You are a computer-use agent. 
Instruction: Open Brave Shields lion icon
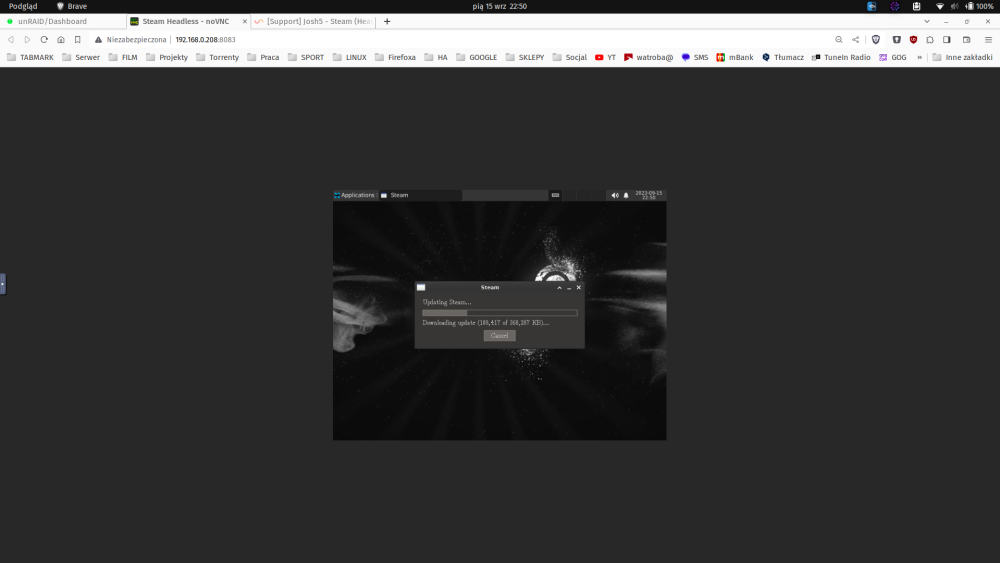point(876,40)
